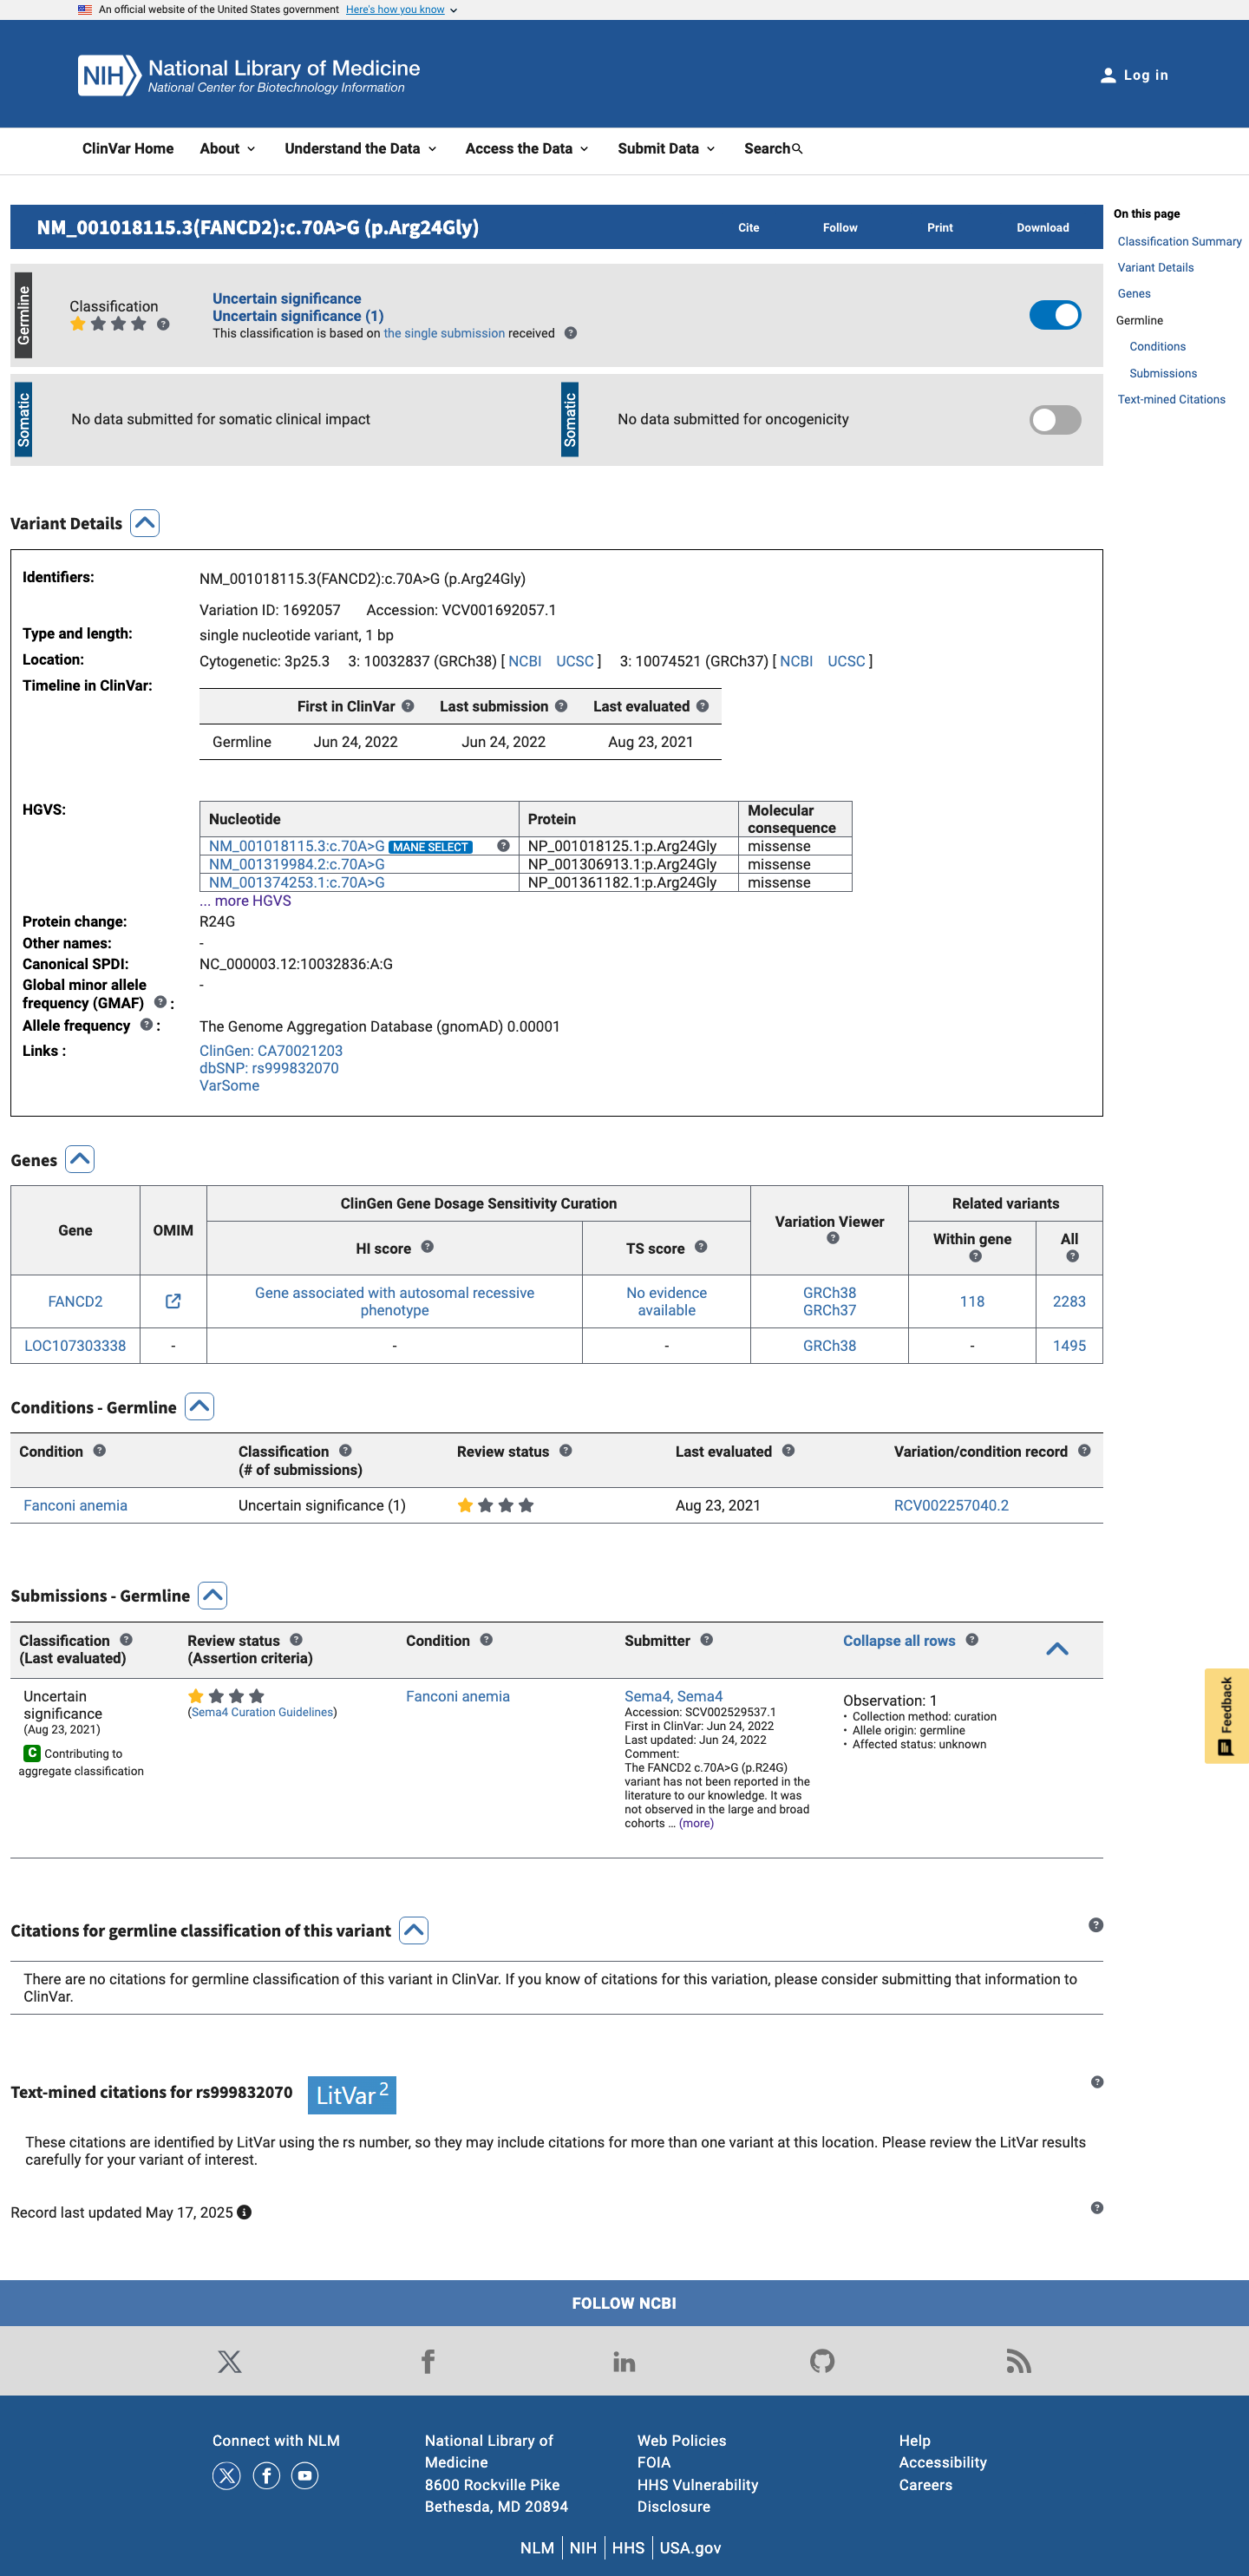Click Collapse all rows link
The image size is (1249, 2576).
899,1641
